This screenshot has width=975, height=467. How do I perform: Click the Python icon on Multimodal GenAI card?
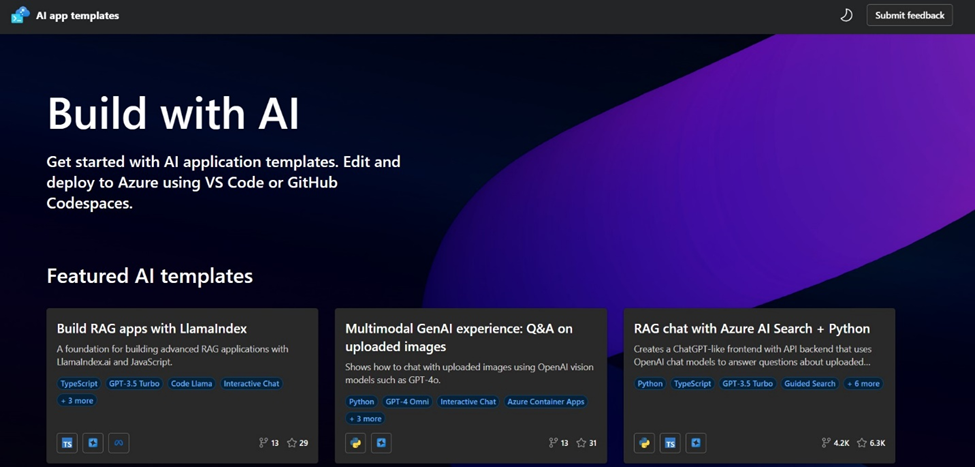[356, 443]
